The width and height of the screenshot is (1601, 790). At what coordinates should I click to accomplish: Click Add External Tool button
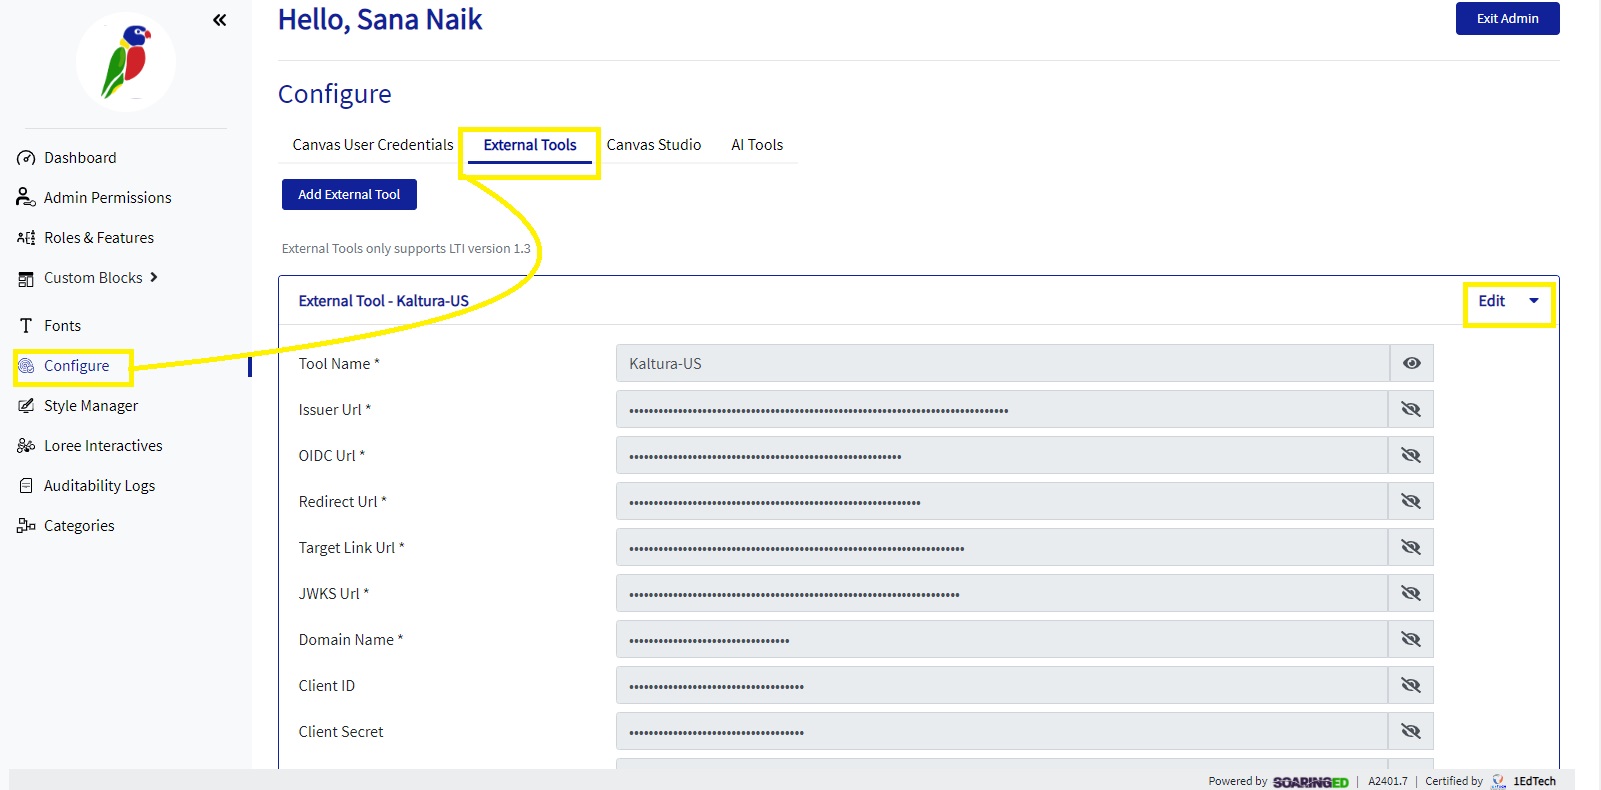click(x=349, y=194)
